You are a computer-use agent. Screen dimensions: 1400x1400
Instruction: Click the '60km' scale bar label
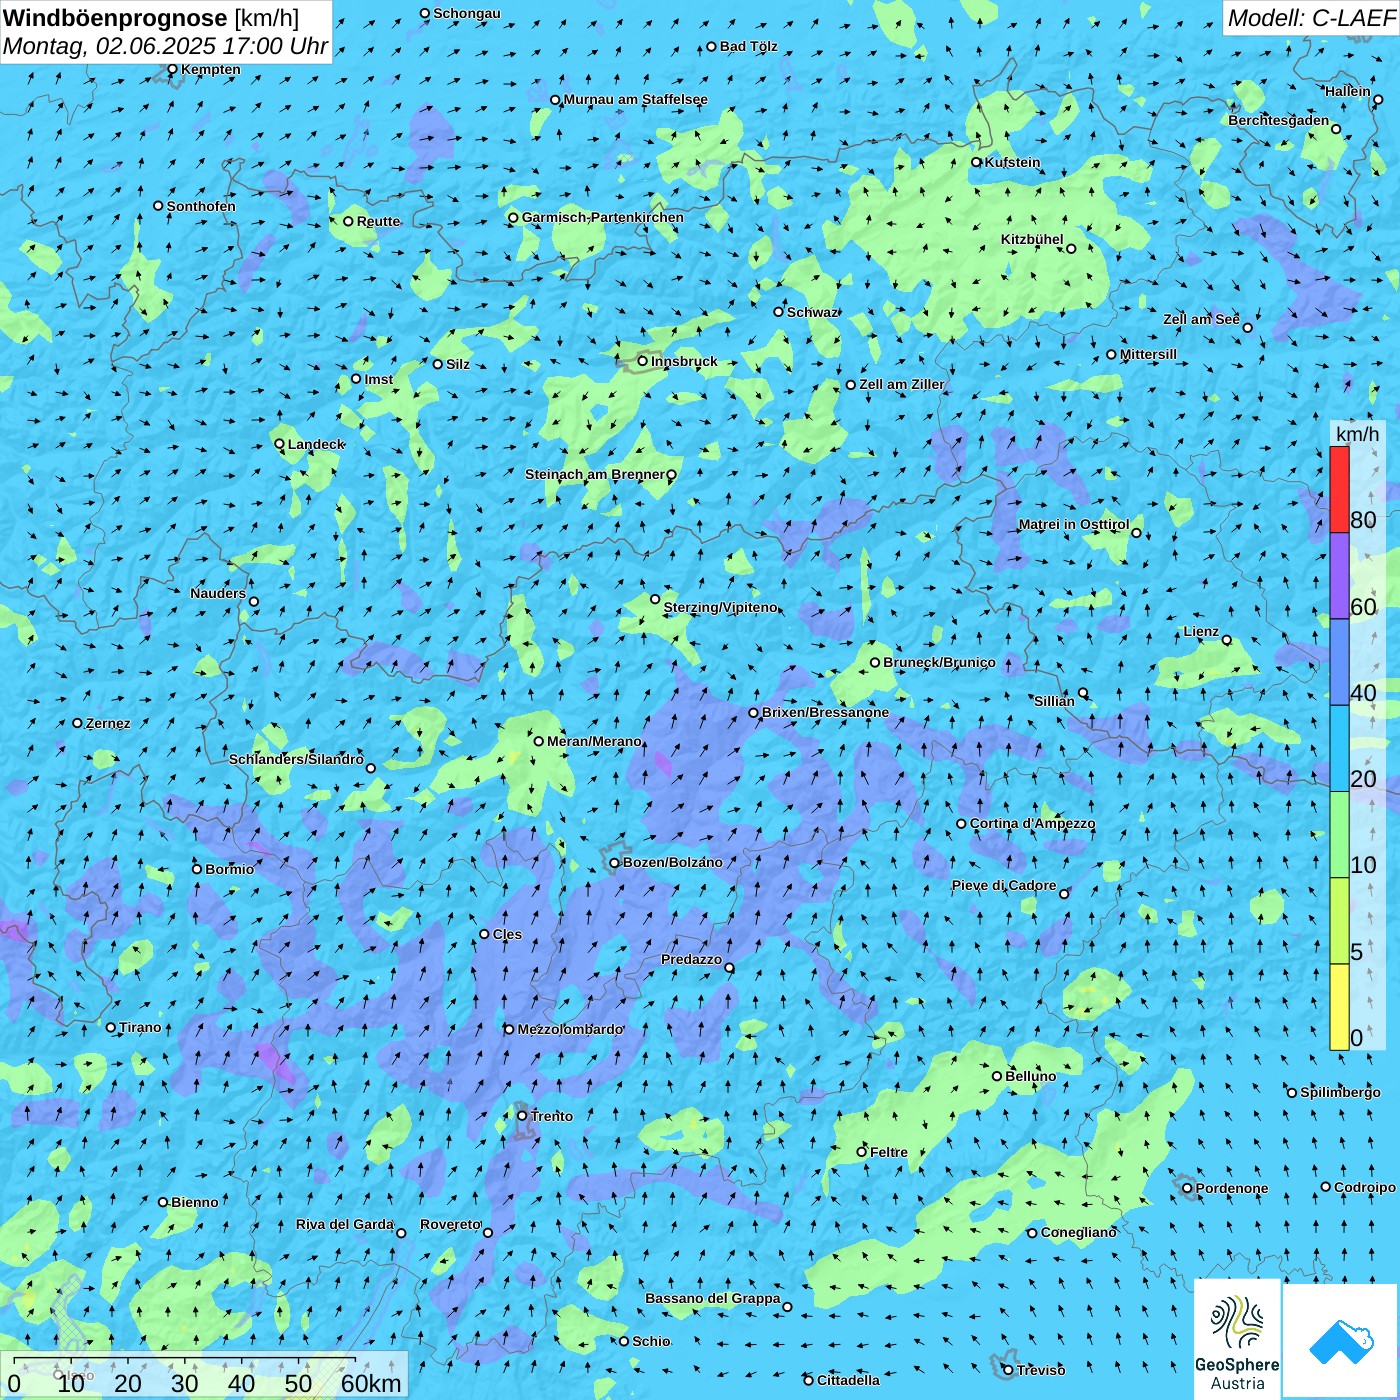coord(371,1383)
